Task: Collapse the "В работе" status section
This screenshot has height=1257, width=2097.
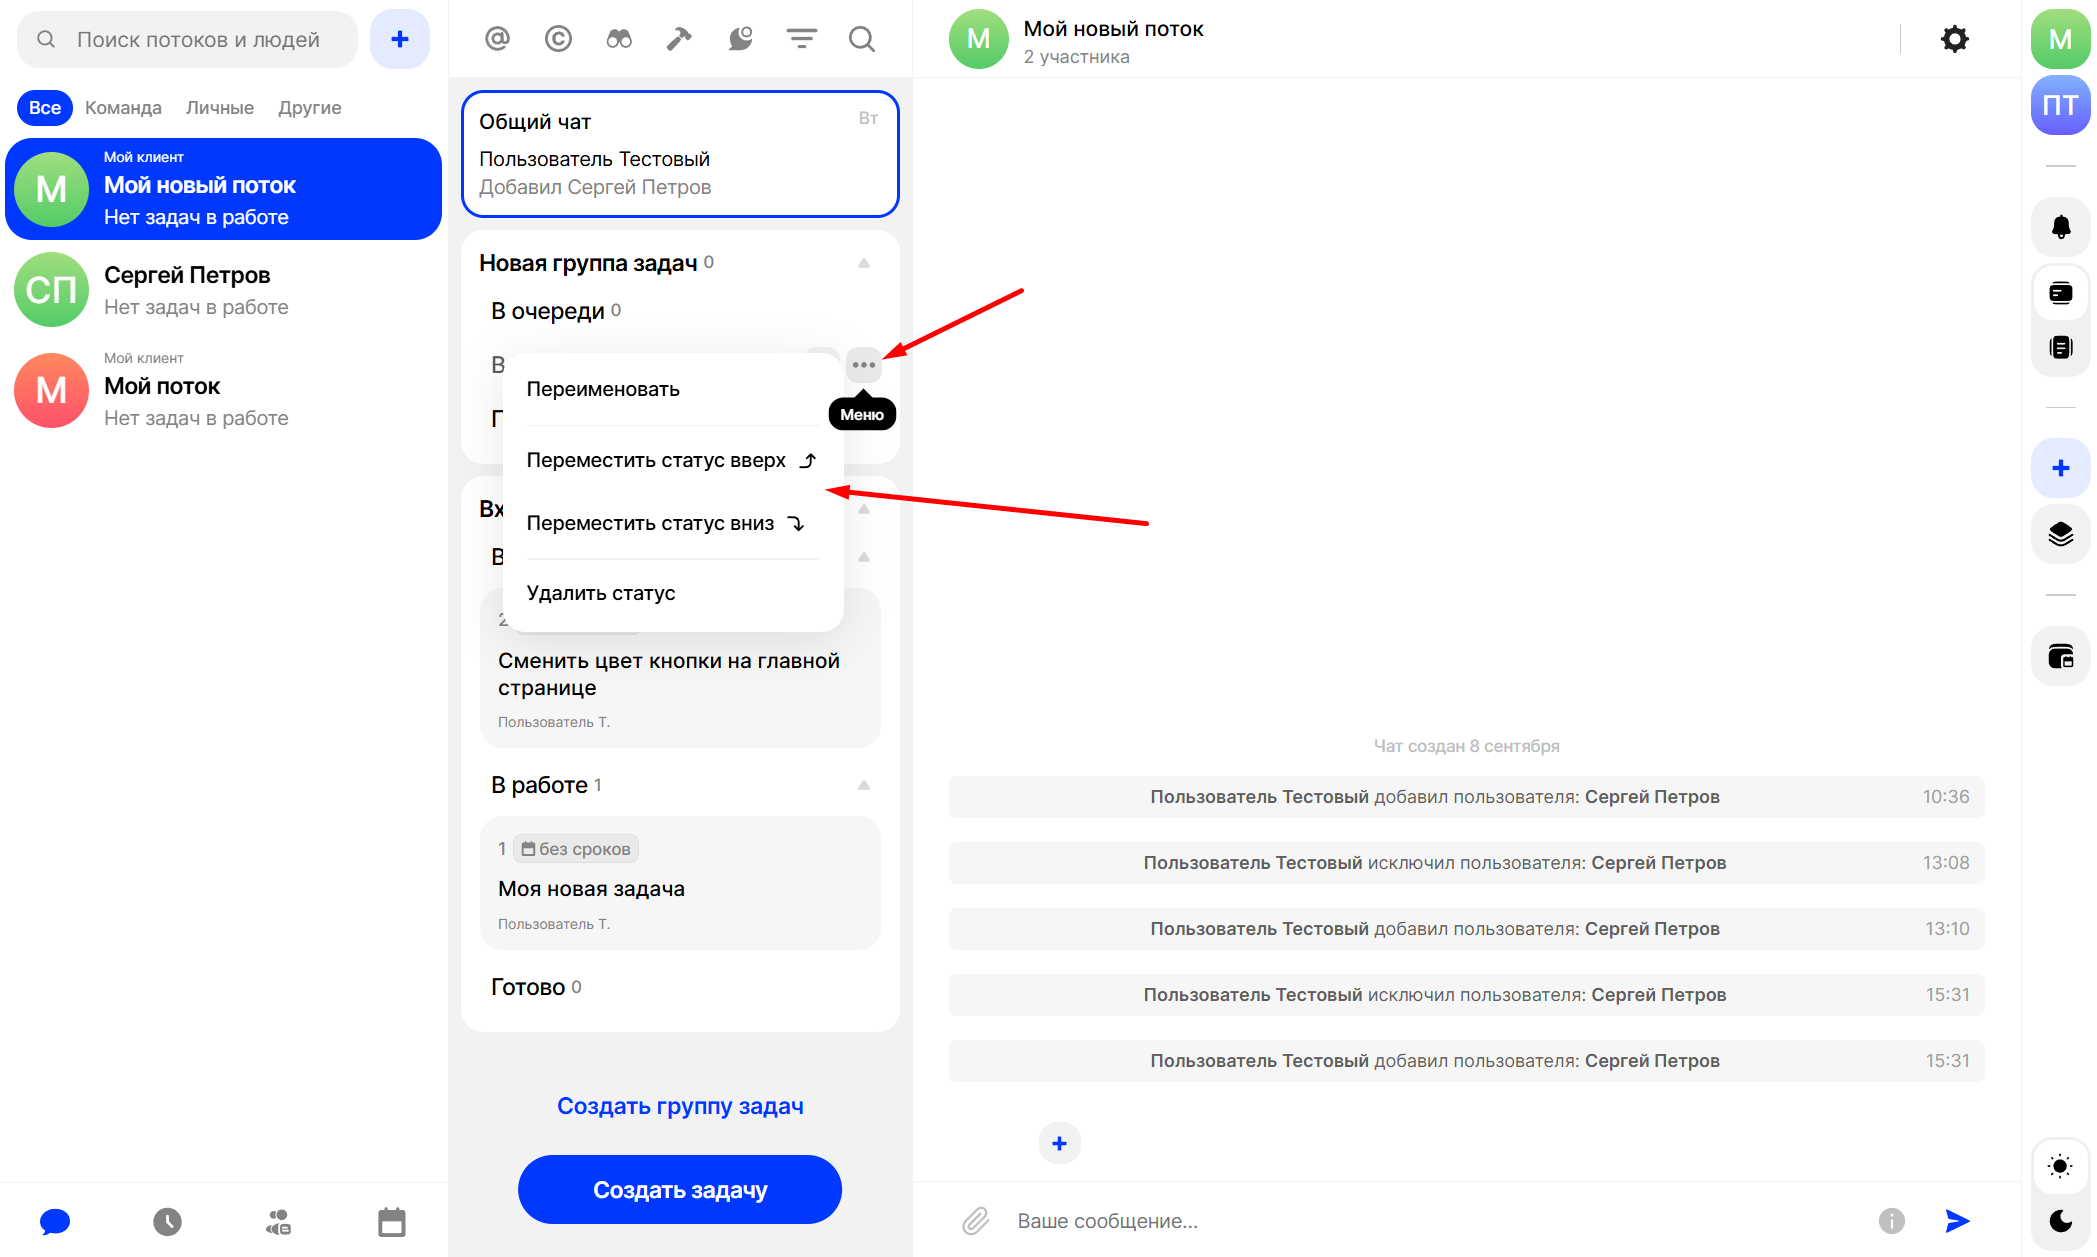Action: click(x=864, y=785)
